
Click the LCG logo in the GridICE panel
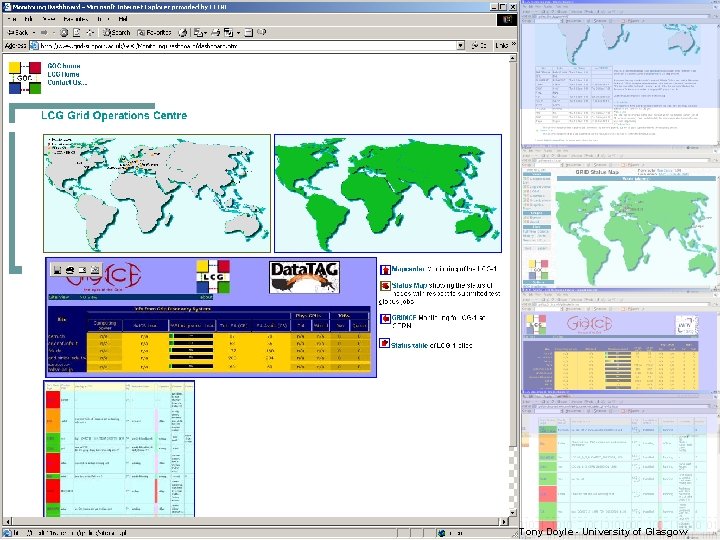click(213, 276)
